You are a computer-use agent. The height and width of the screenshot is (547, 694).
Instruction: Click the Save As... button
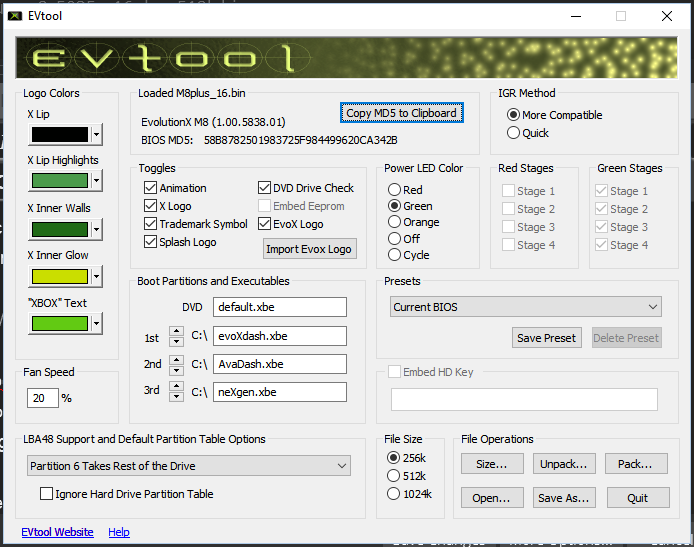tap(564, 498)
